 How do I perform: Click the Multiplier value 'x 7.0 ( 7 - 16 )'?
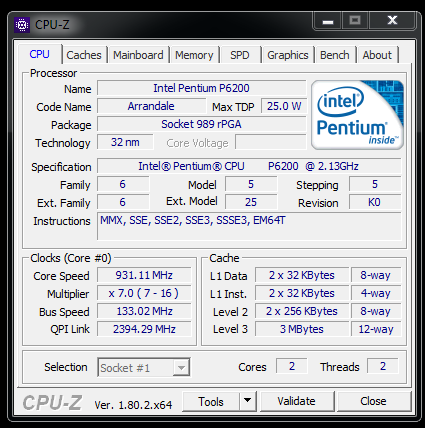tap(144, 293)
